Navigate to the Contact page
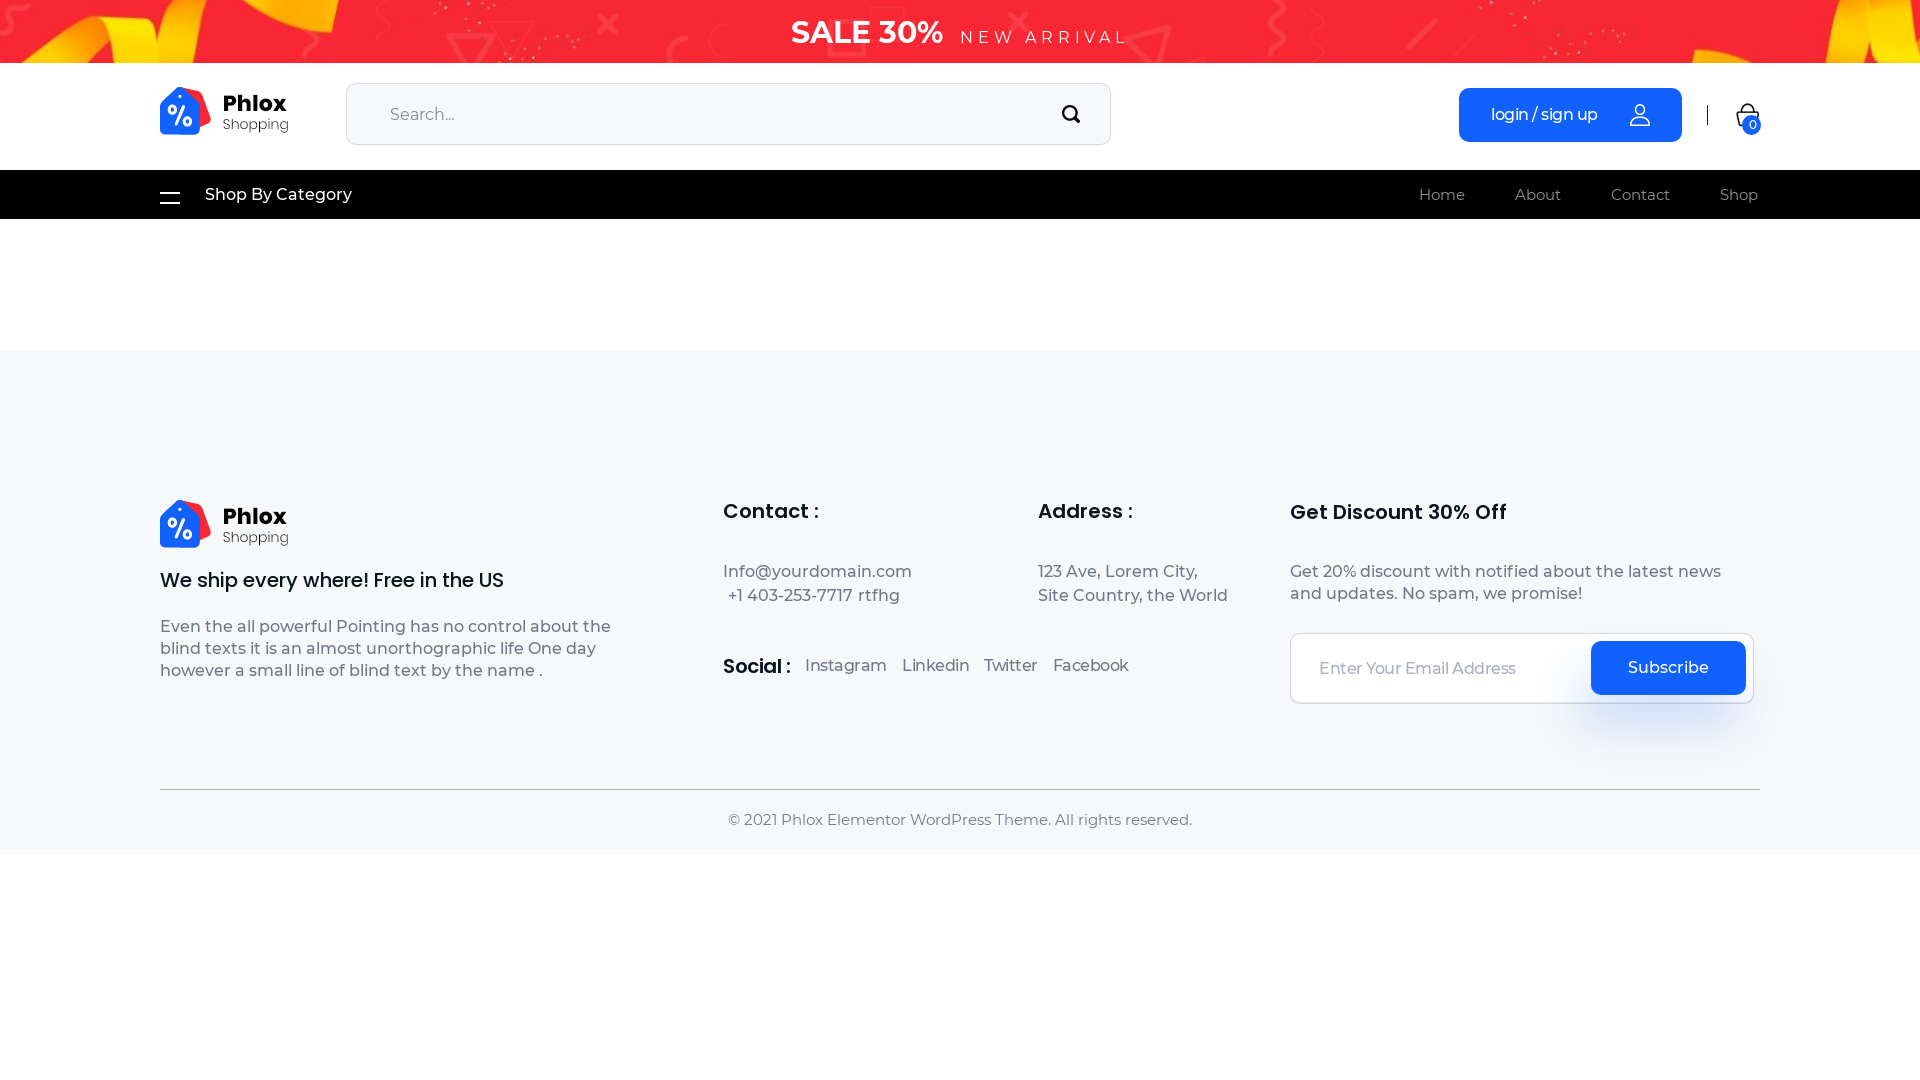Screen dimensions: 1920x1080 [x=1640, y=195]
